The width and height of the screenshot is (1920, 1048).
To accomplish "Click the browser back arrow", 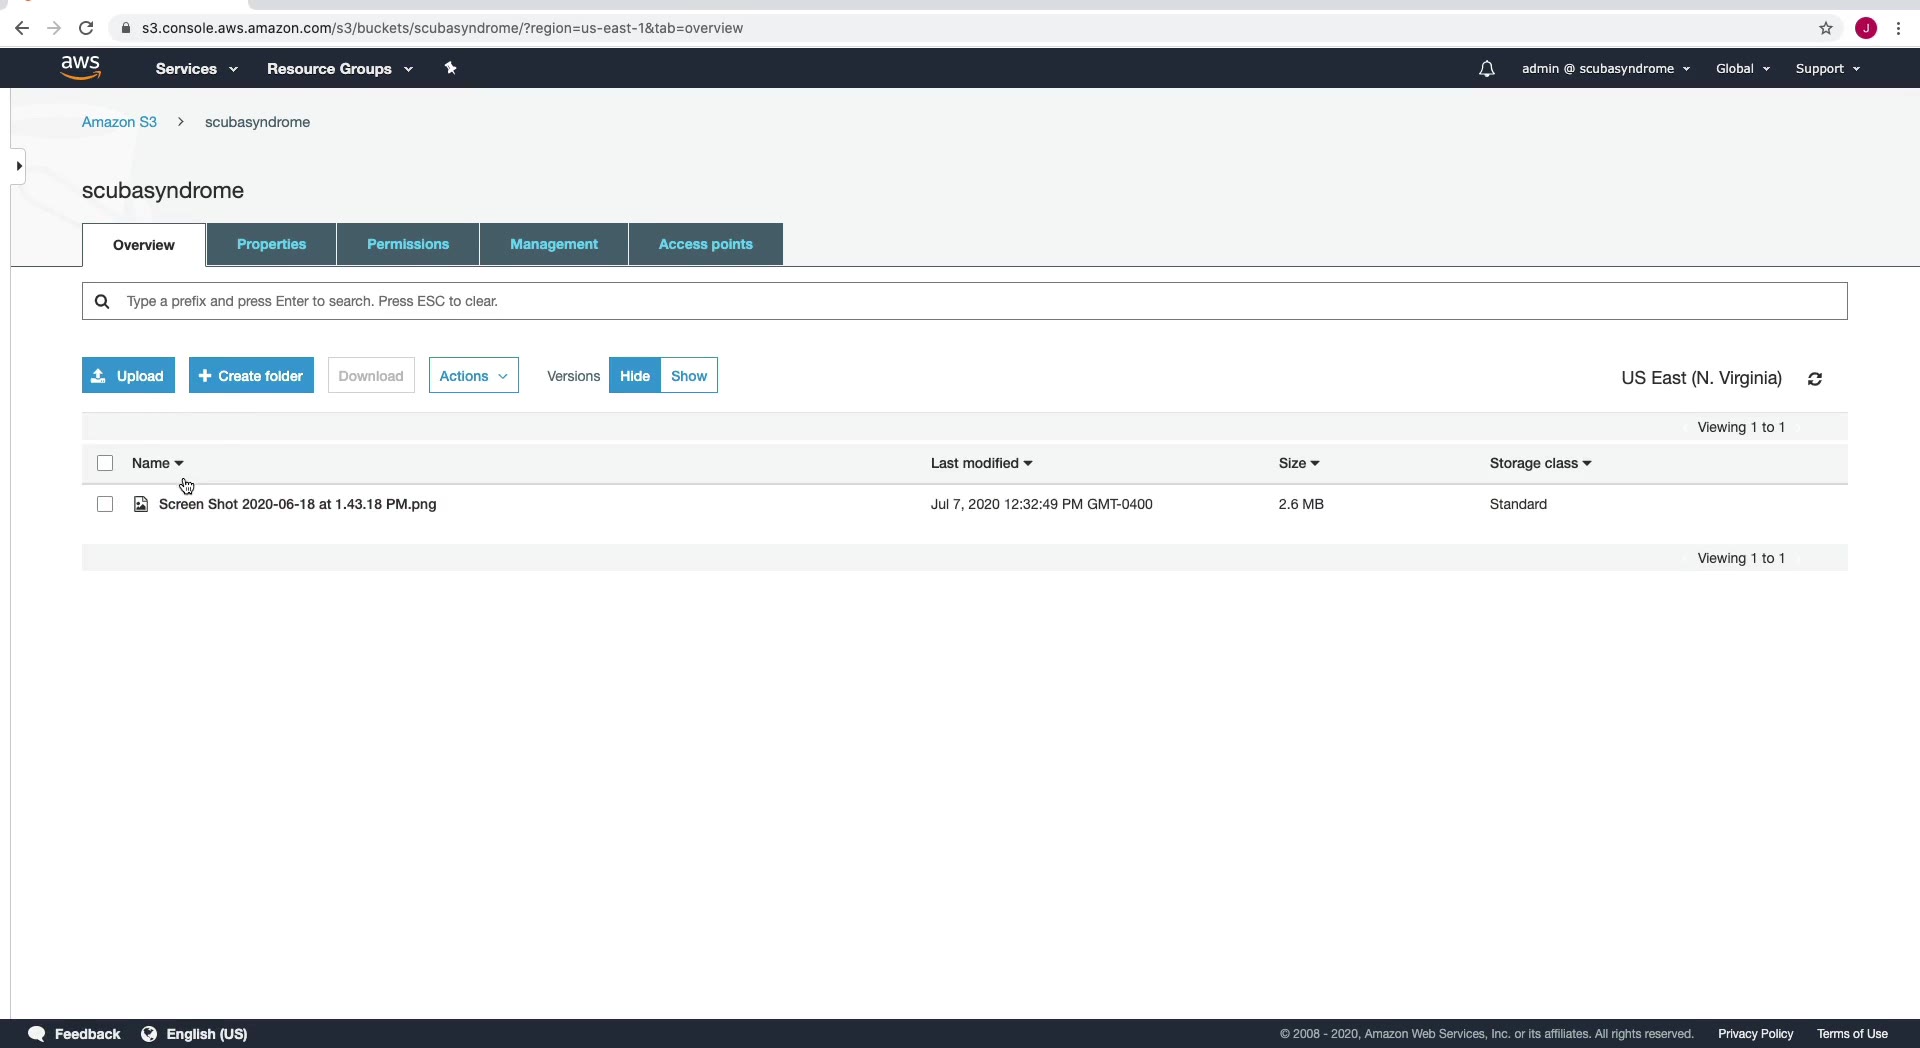I will tap(22, 28).
